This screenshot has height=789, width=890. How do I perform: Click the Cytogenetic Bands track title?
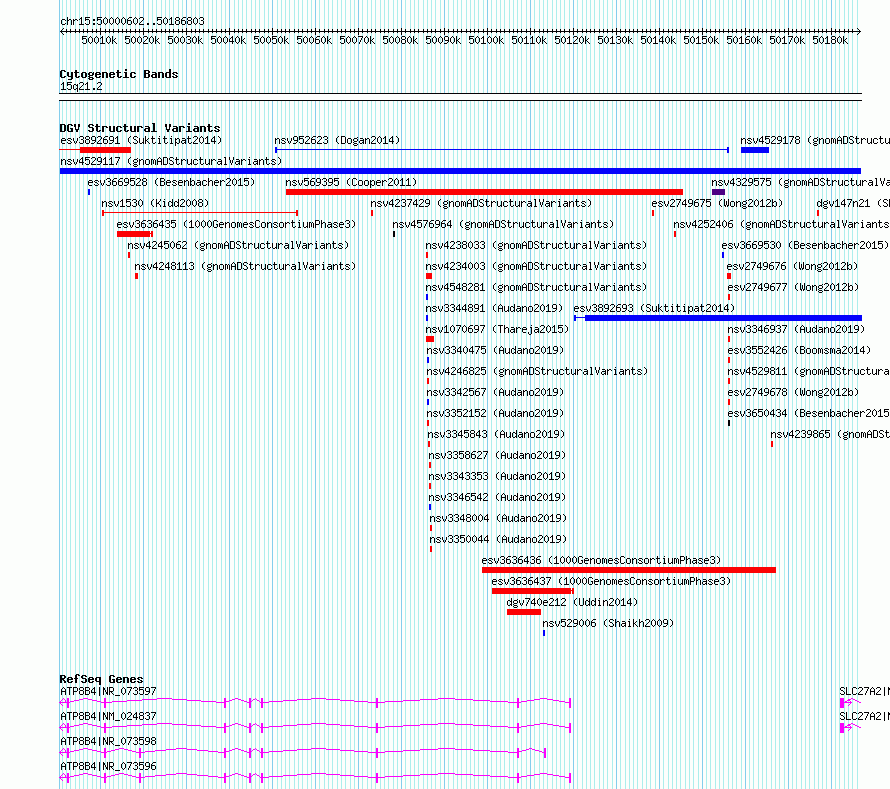tap(119, 74)
